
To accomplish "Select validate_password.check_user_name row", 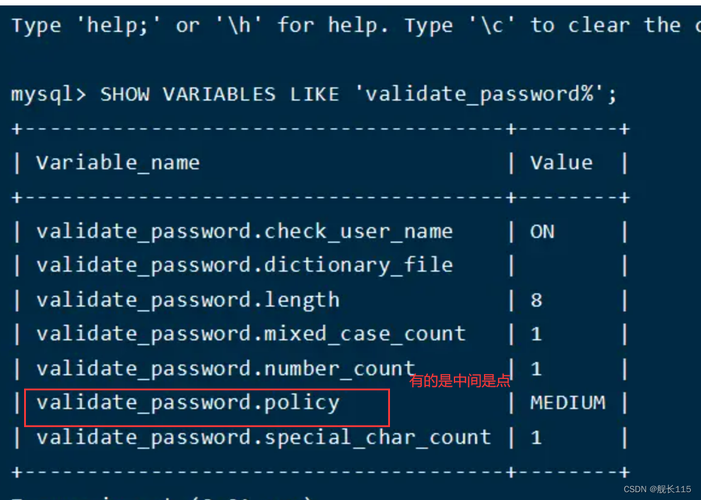I will (244, 231).
